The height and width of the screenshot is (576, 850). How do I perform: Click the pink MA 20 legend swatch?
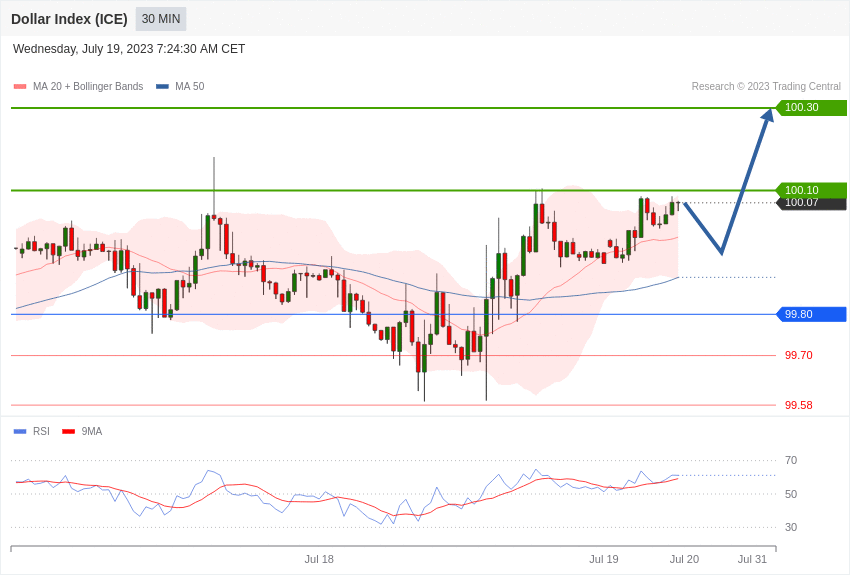point(20,86)
